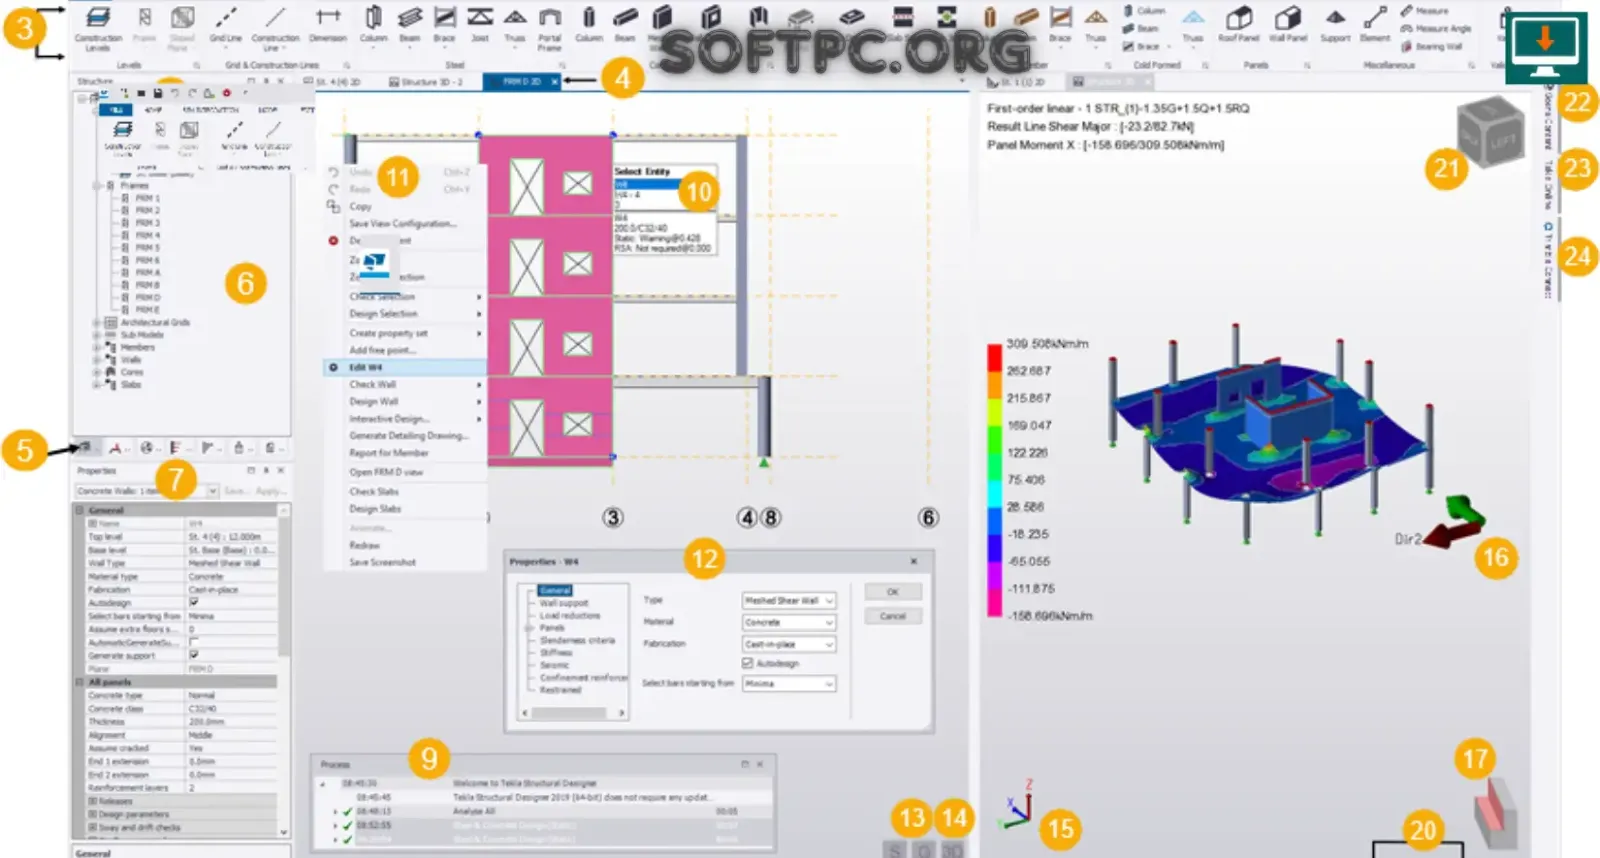Image resolution: width=1600 pixels, height=858 pixels.
Task: Click the Bearing Wall tool
Action: coord(1431,46)
